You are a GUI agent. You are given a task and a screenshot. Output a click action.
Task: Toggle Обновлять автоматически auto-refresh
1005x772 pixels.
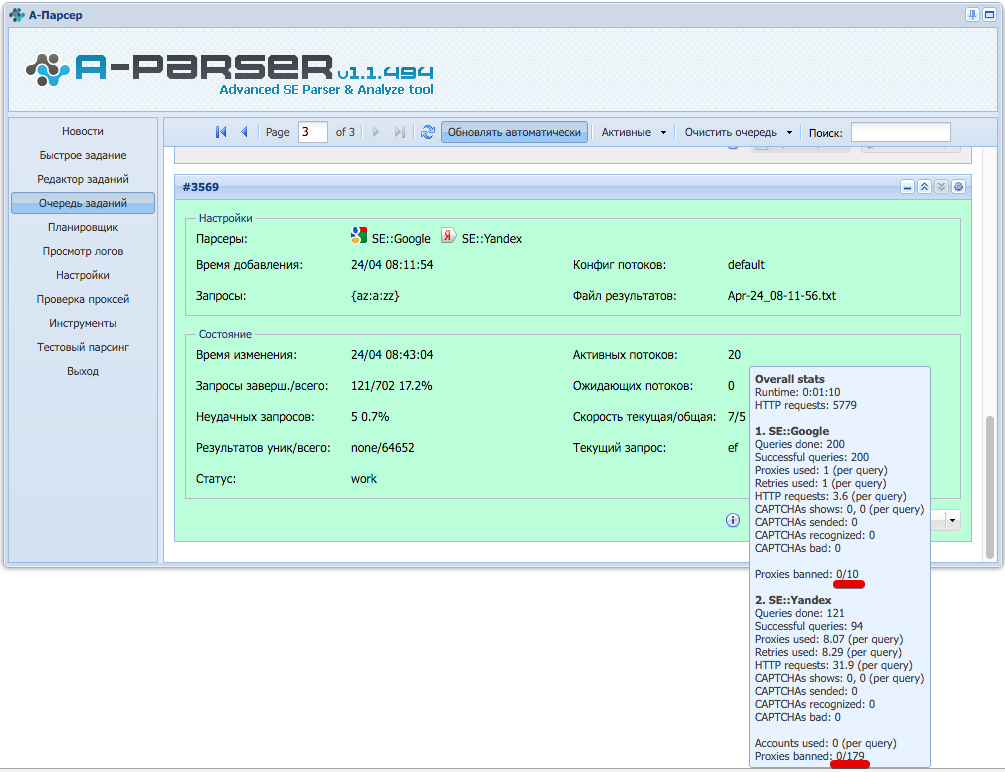pyautogui.click(x=514, y=132)
